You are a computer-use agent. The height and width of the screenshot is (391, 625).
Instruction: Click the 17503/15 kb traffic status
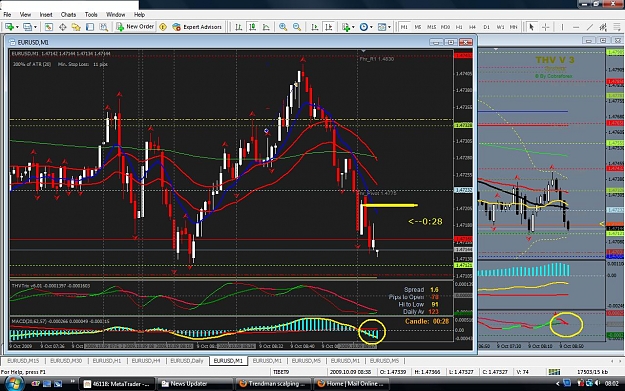[x=593, y=371]
